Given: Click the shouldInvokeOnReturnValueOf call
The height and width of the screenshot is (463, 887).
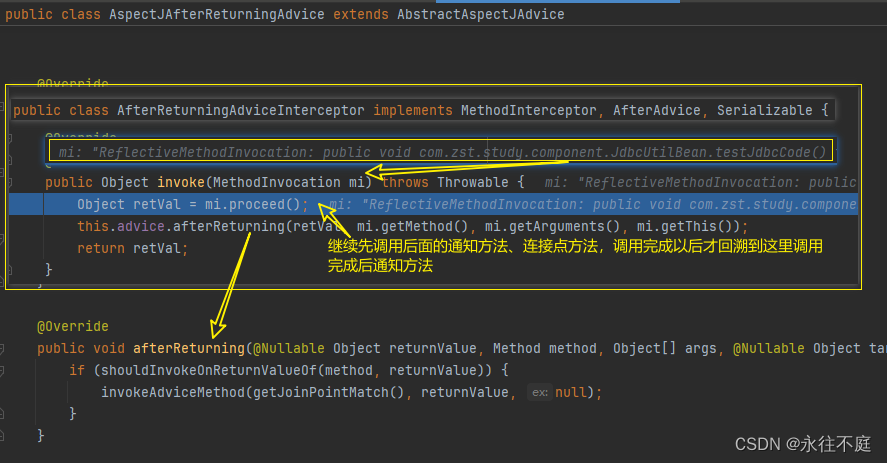Looking at the screenshot, I should point(209,371).
